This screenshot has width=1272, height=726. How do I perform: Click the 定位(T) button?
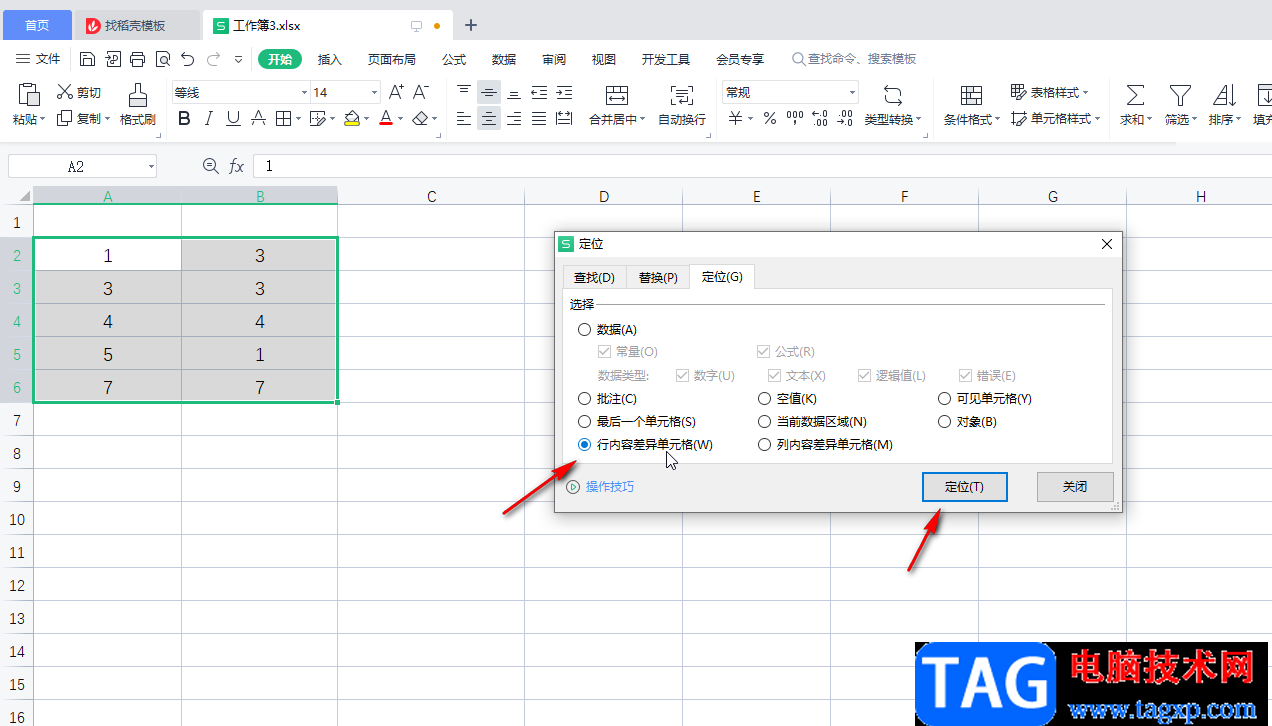[x=964, y=487]
